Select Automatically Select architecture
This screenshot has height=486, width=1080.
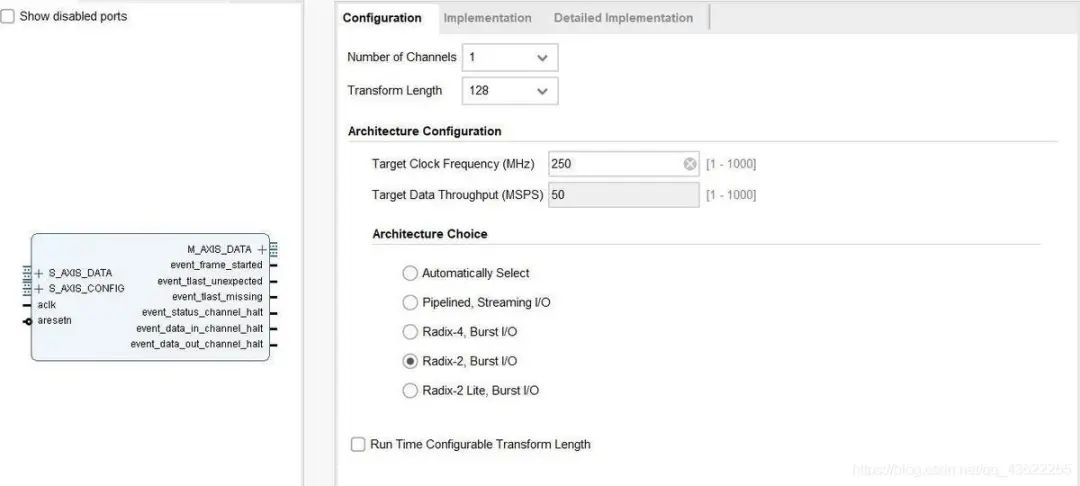pyautogui.click(x=410, y=273)
